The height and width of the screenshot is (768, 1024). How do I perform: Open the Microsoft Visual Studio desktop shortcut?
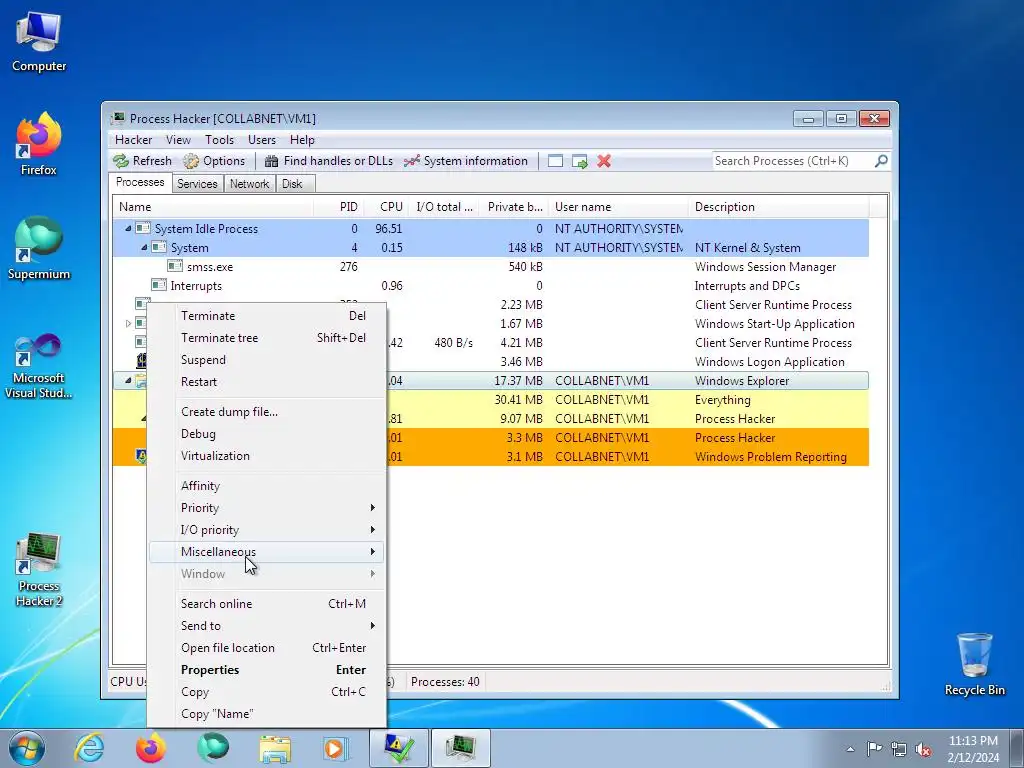click(39, 366)
